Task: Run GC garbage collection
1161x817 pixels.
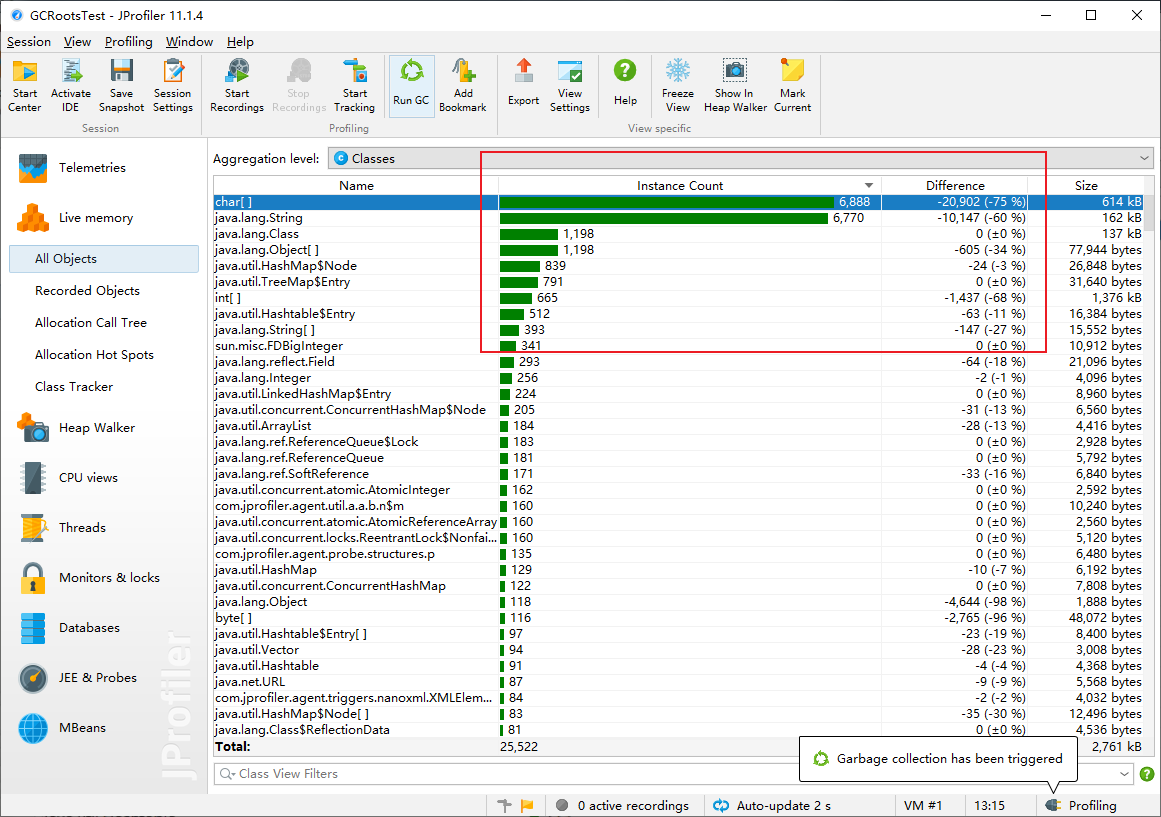Action: click(x=411, y=86)
